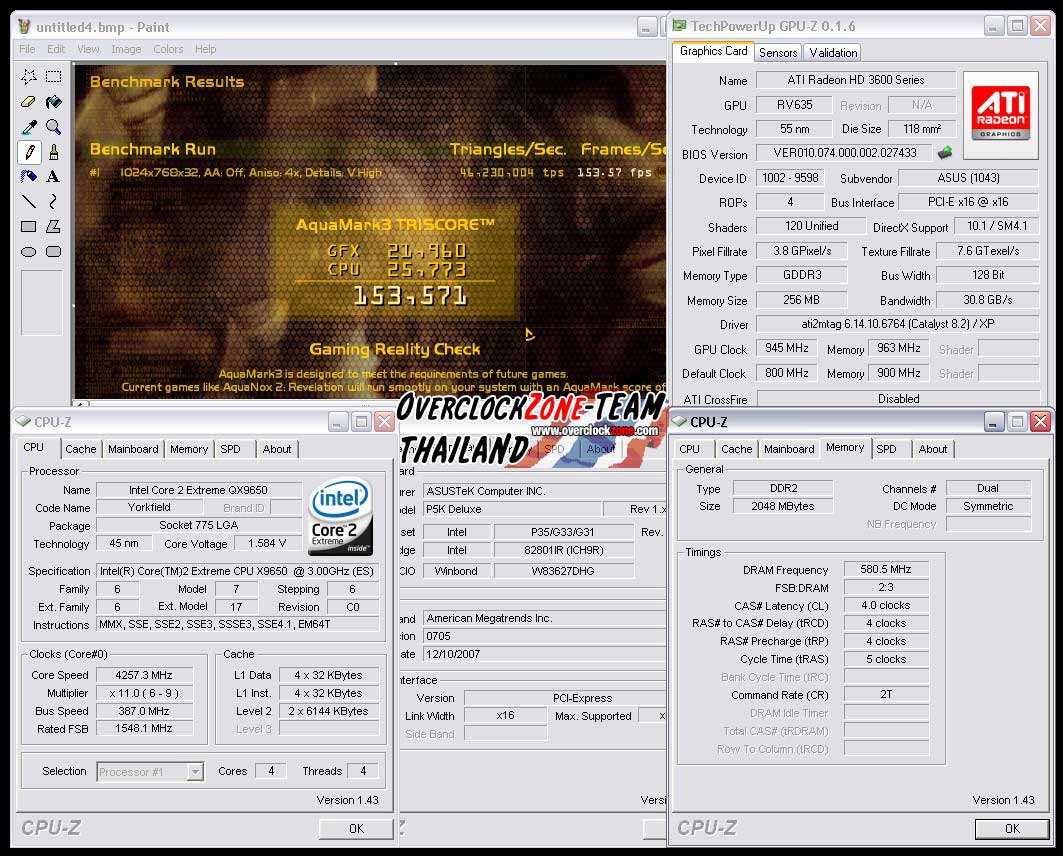The image size is (1063, 856).
Task: Select the Text tool in Paint
Action: tap(54, 177)
